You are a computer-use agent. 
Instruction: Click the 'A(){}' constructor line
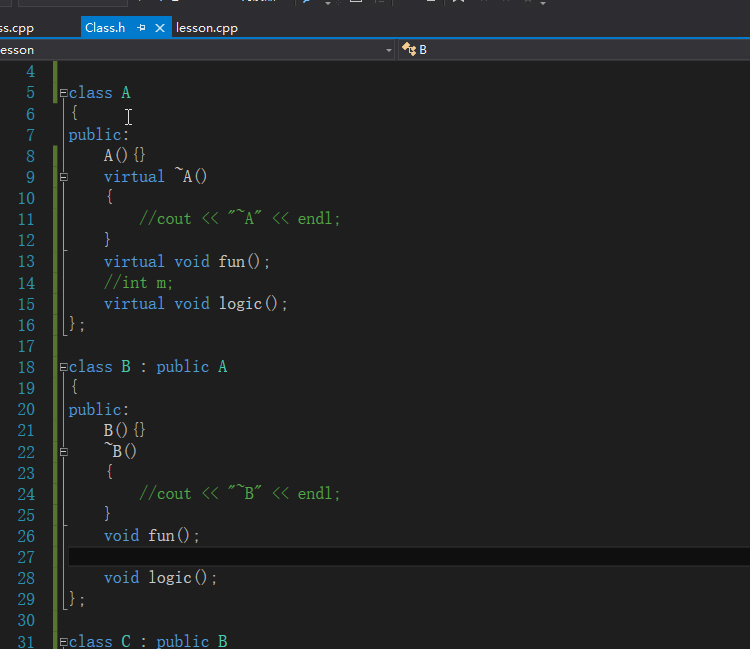tap(124, 155)
